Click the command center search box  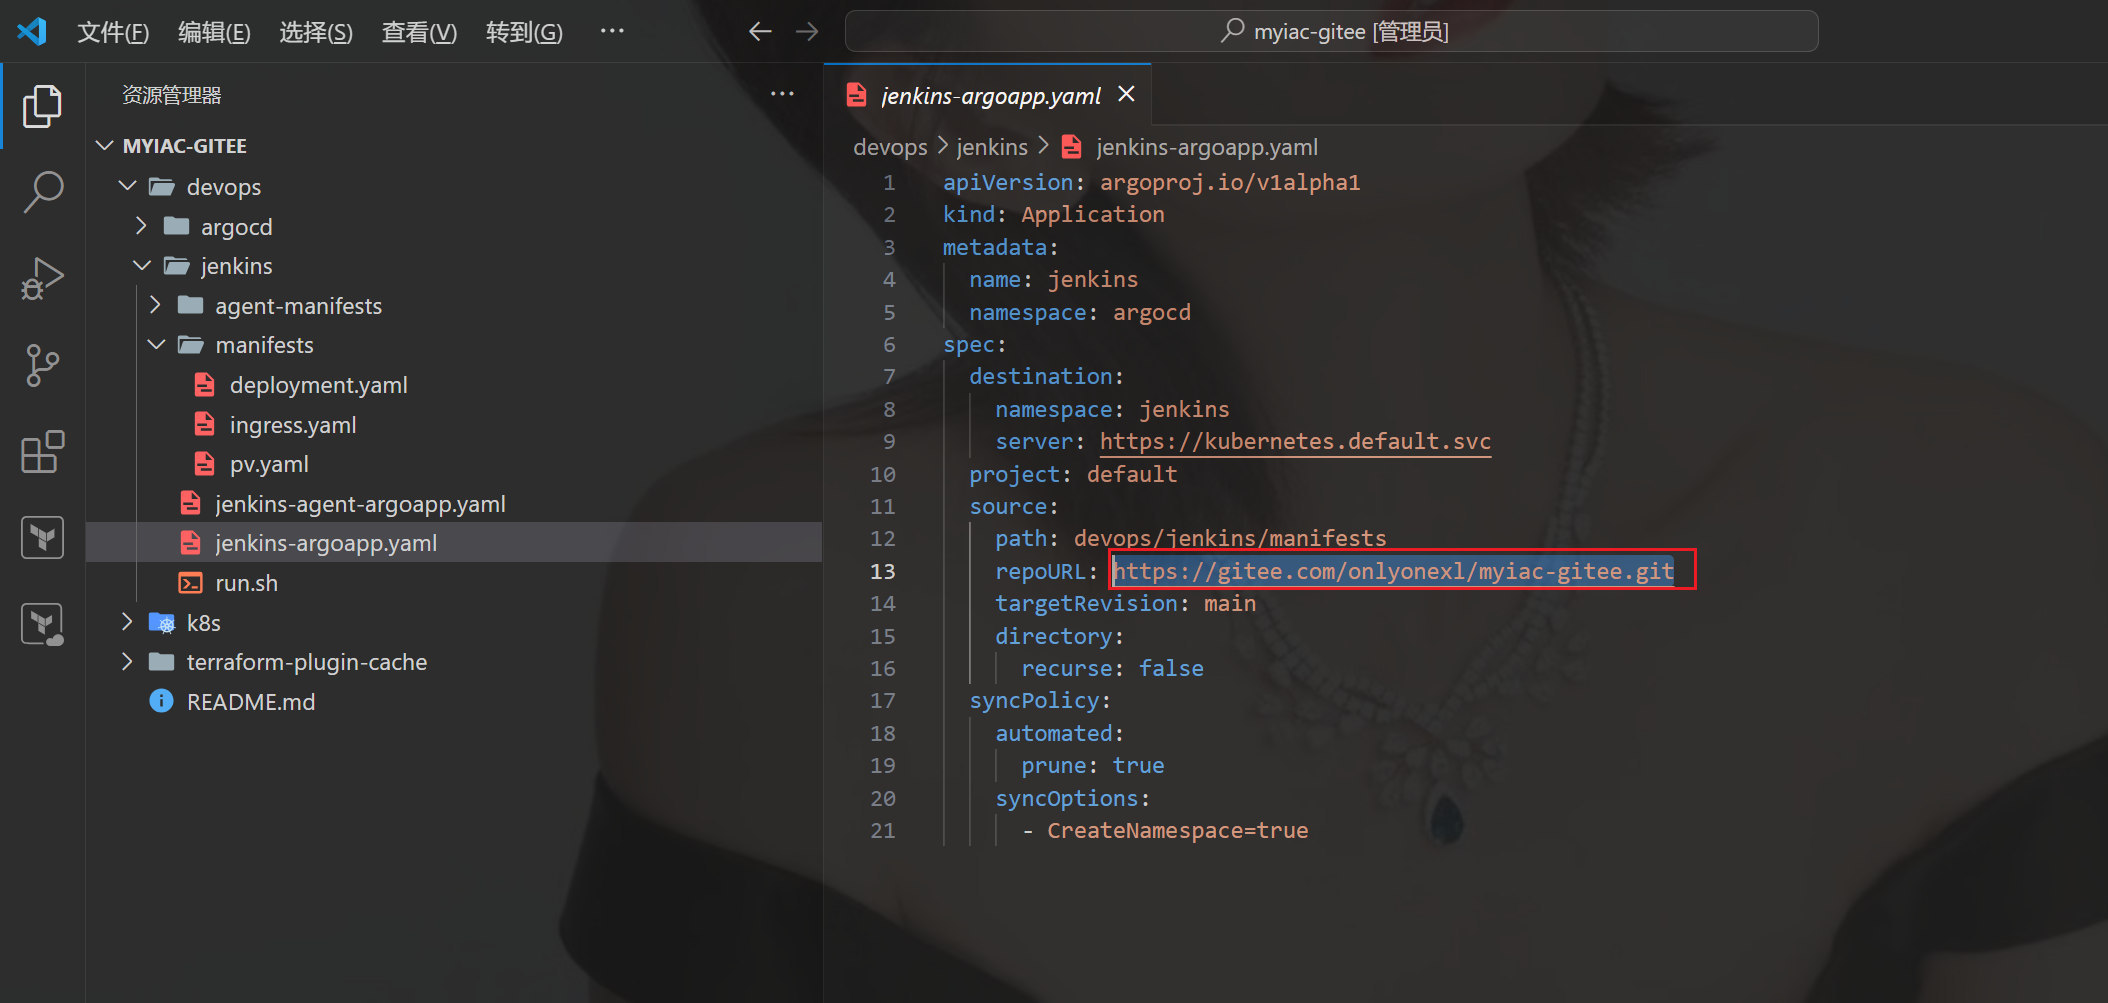pos(1331,31)
